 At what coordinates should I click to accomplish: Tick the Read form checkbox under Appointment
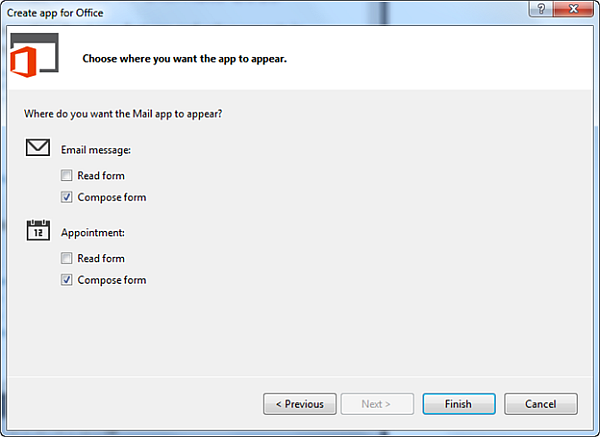[67, 259]
